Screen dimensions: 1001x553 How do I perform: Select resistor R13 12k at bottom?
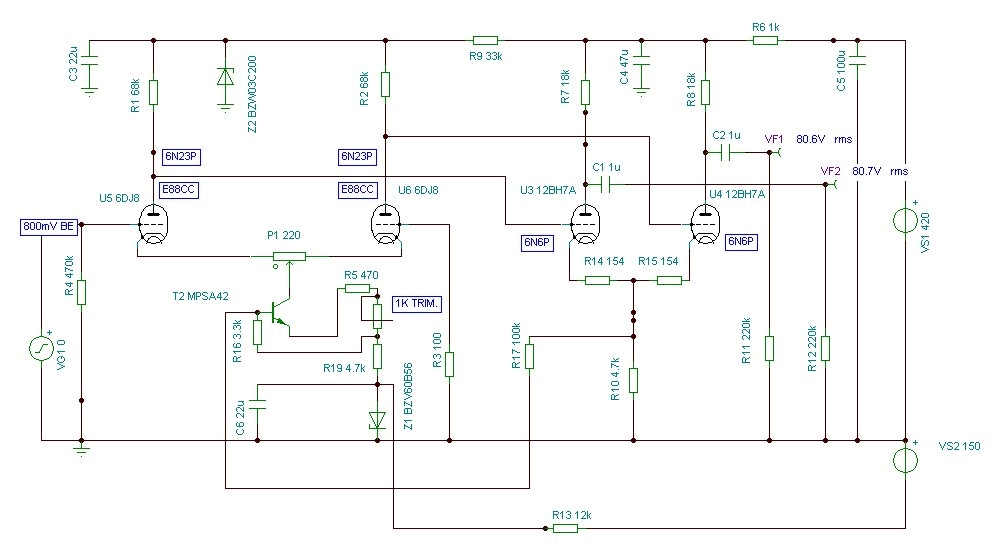[x=566, y=528]
